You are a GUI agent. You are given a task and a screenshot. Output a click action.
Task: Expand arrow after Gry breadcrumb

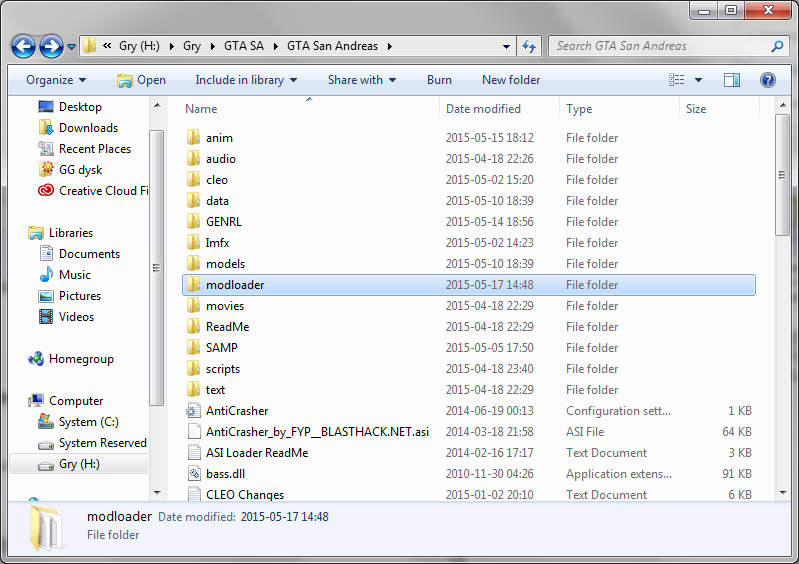tap(212, 46)
